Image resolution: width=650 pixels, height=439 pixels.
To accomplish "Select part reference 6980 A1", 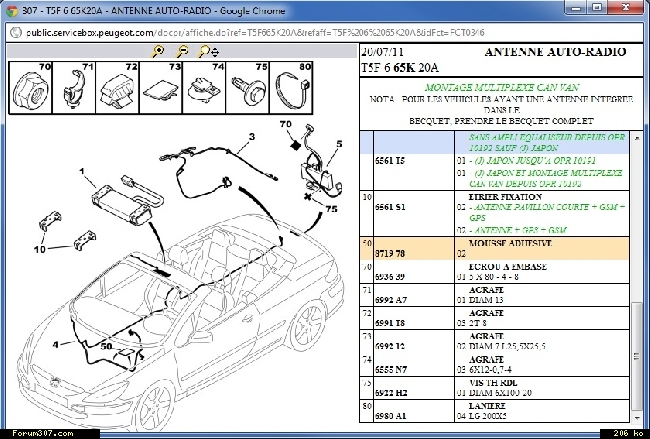I will pyautogui.click(x=390, y=416).
